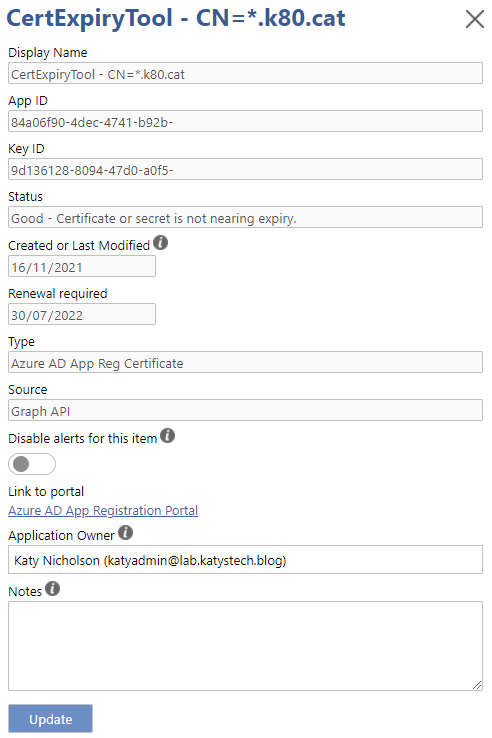
Task: Click the Update button
Action: click(50, 719)
